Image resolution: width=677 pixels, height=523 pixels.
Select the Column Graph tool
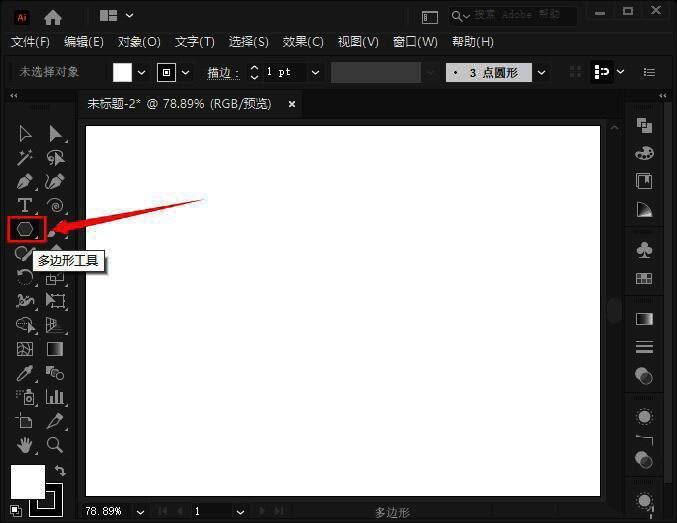coord(55,397)
